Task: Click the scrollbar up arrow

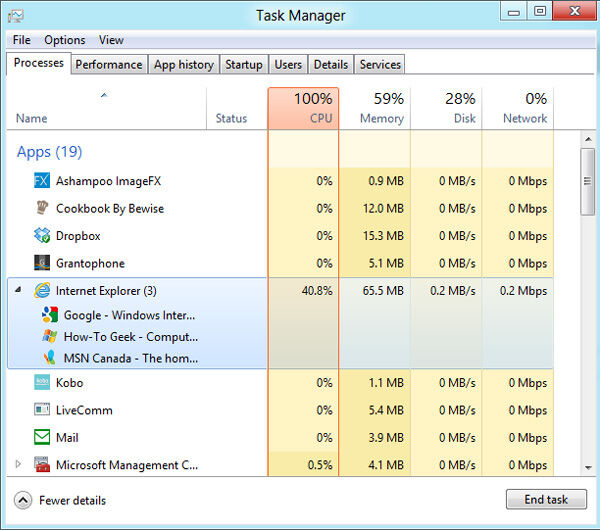Action: [588, 139]
